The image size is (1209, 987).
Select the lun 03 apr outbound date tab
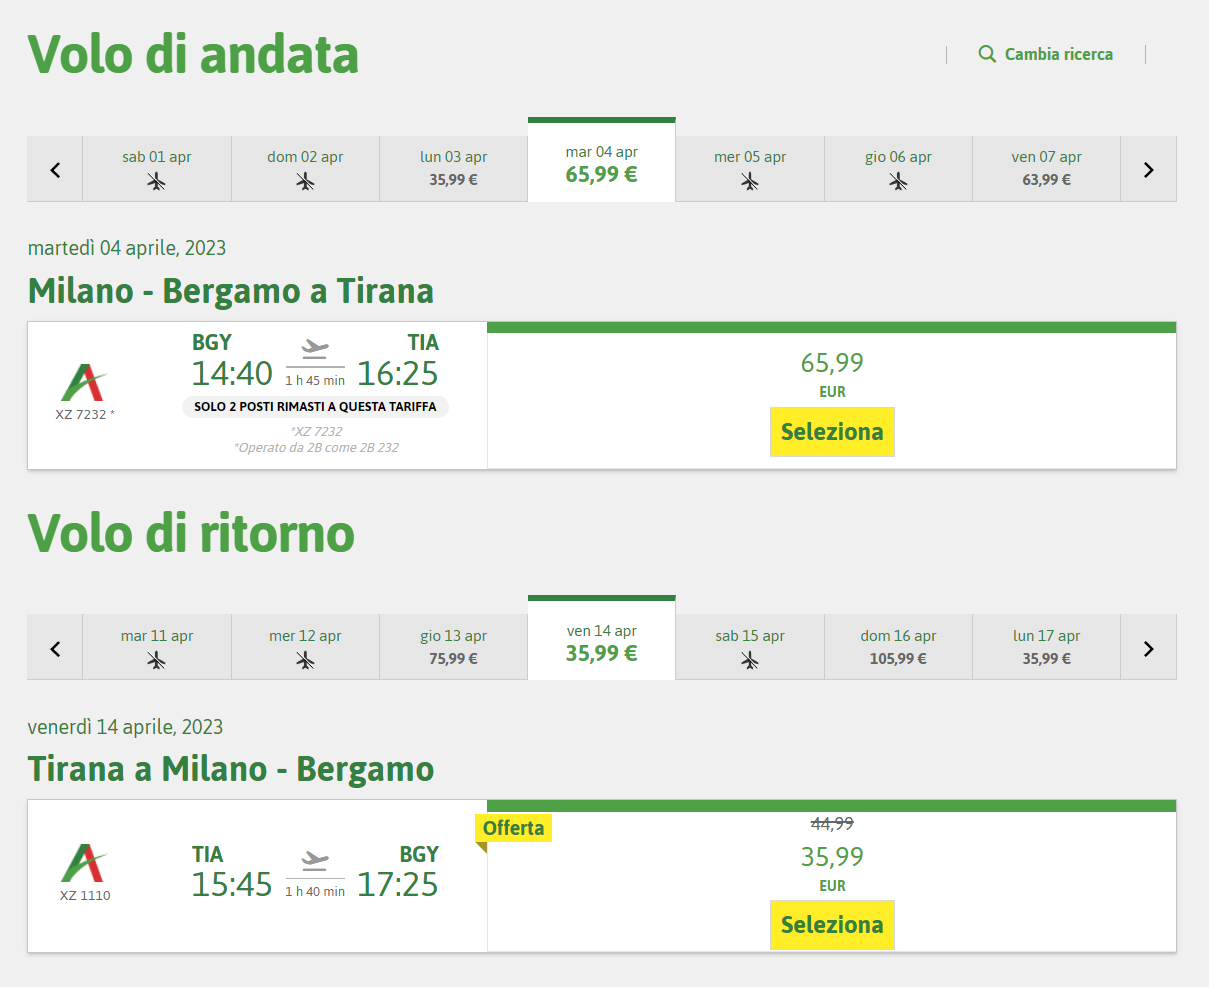[x=454, y=169]
